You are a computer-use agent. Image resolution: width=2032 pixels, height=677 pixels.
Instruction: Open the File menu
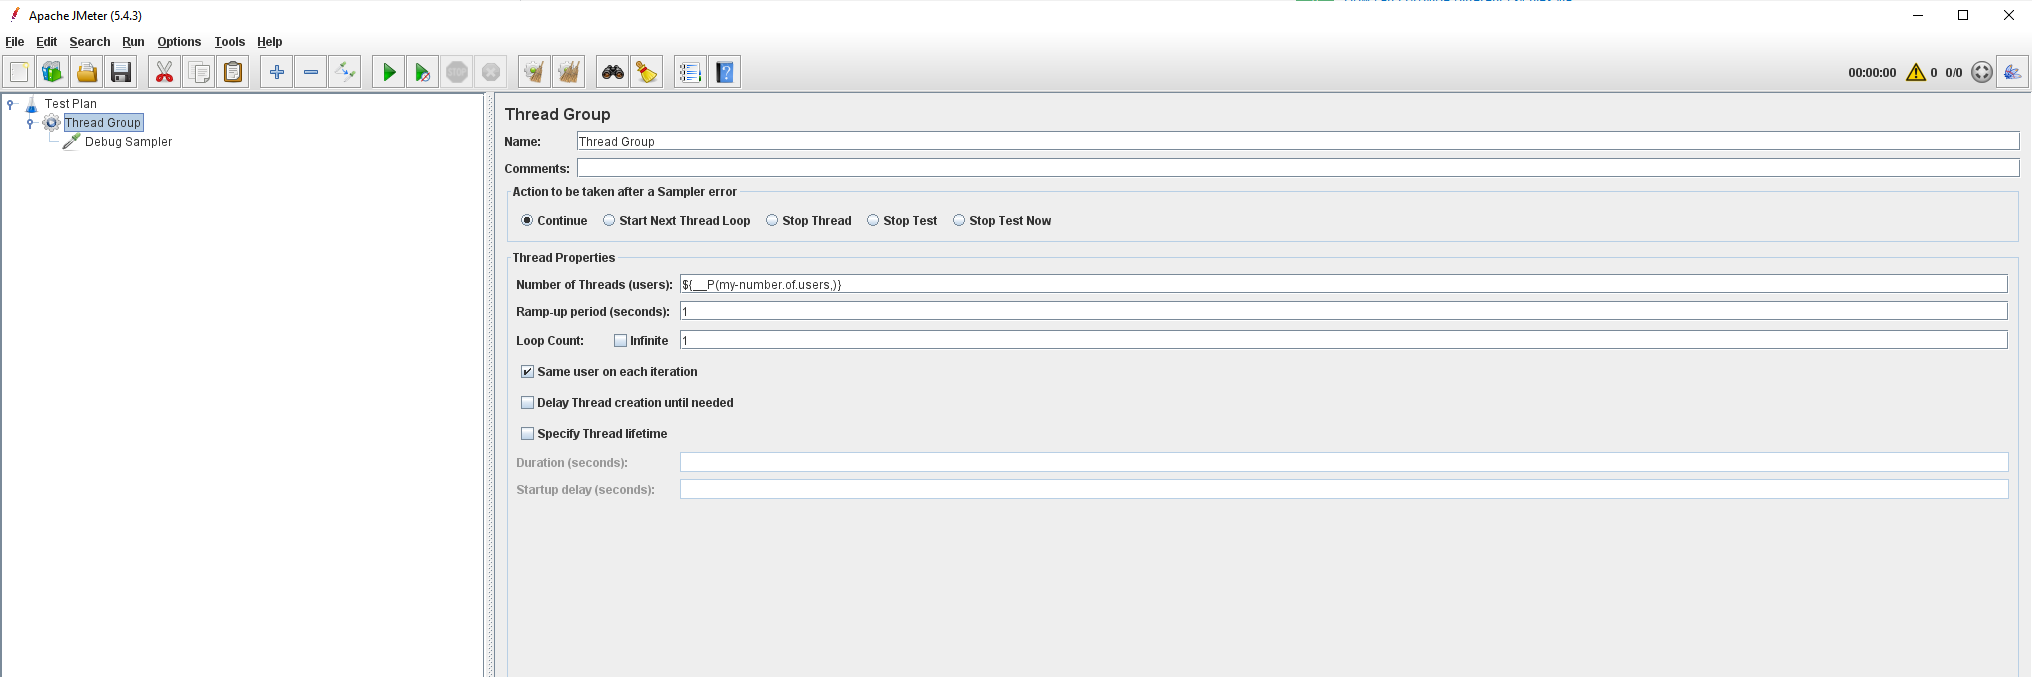click(x=15, y=42)
